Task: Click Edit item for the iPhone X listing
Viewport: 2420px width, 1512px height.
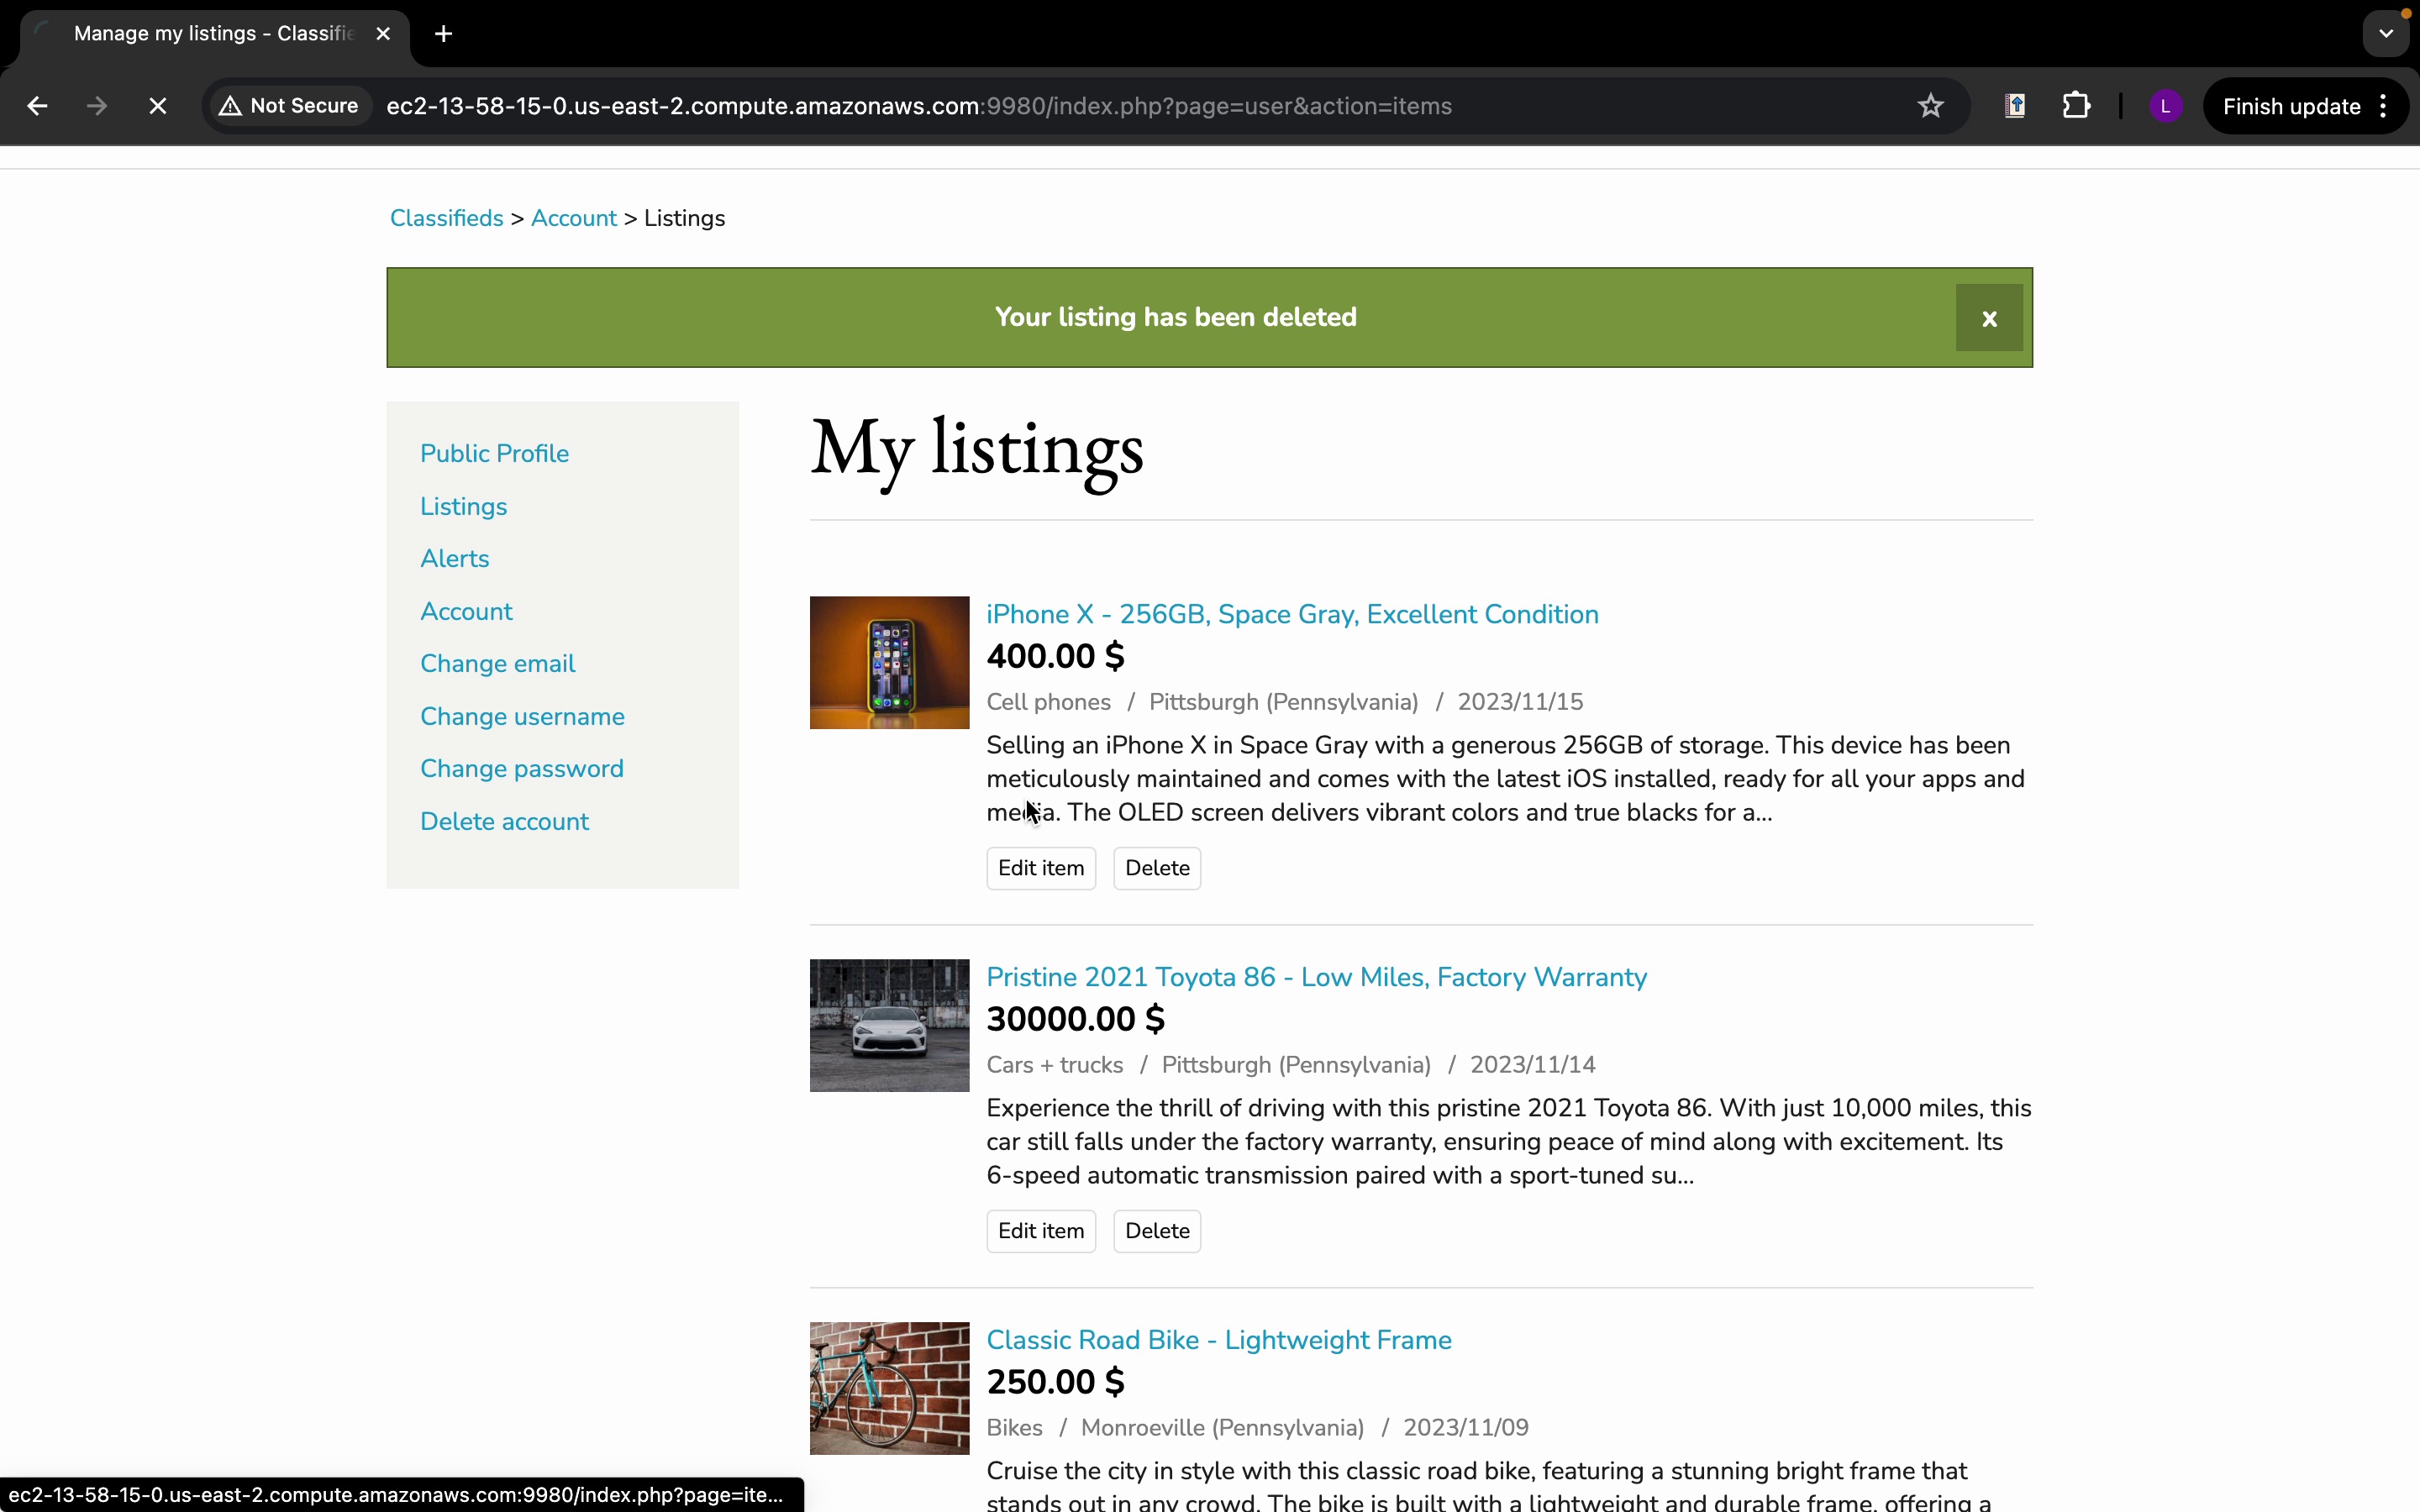Action: [x=1040, y=868]
